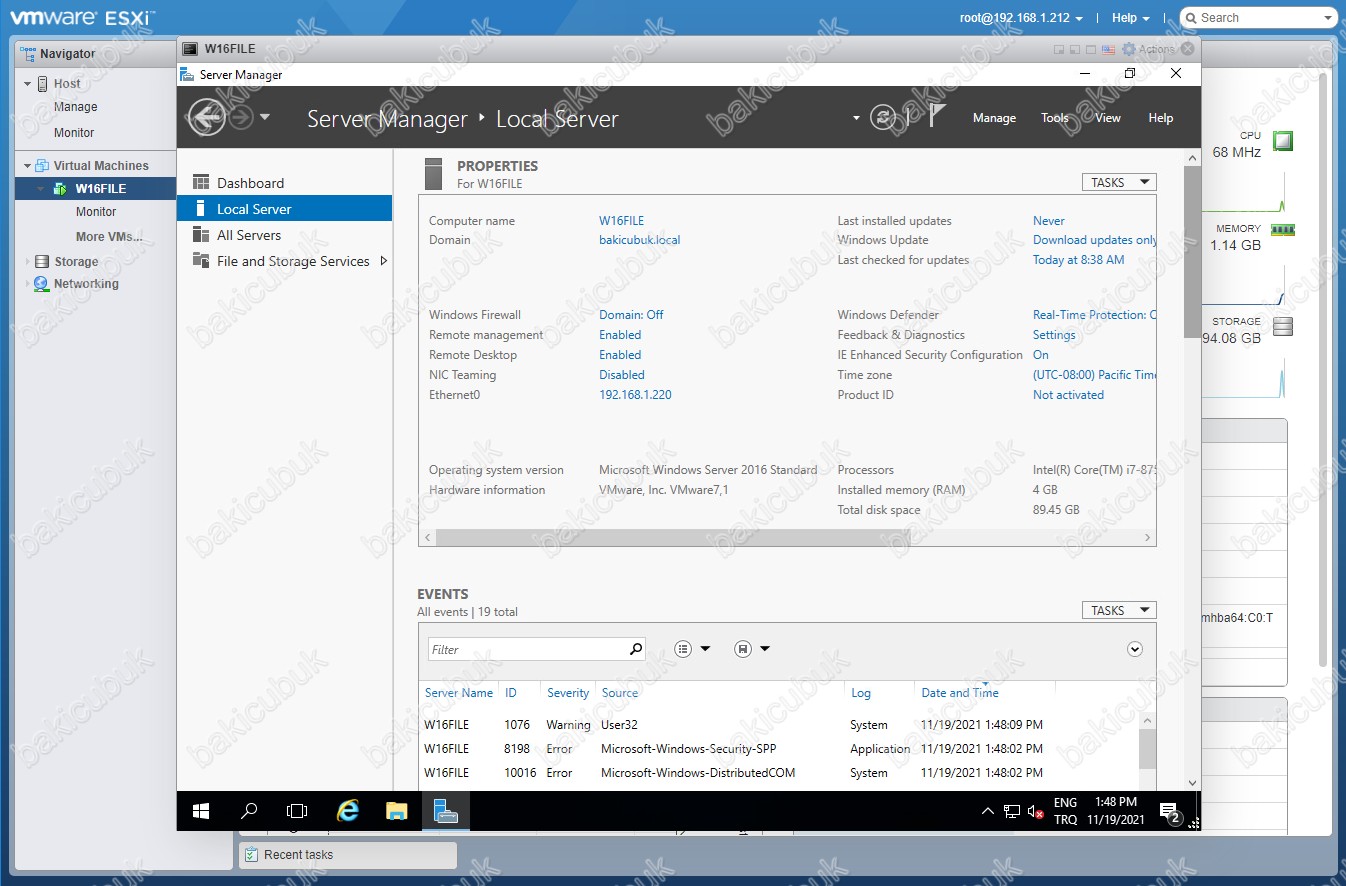Click the Networking icon in the Navigator

point(41,284)
